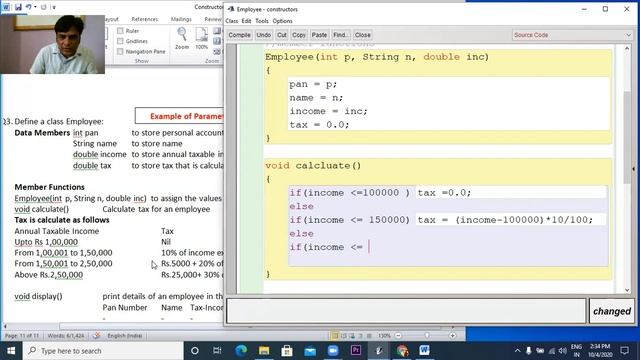Click the Find... button
This screenshot has width=640, height=360.
click(340, 35)
